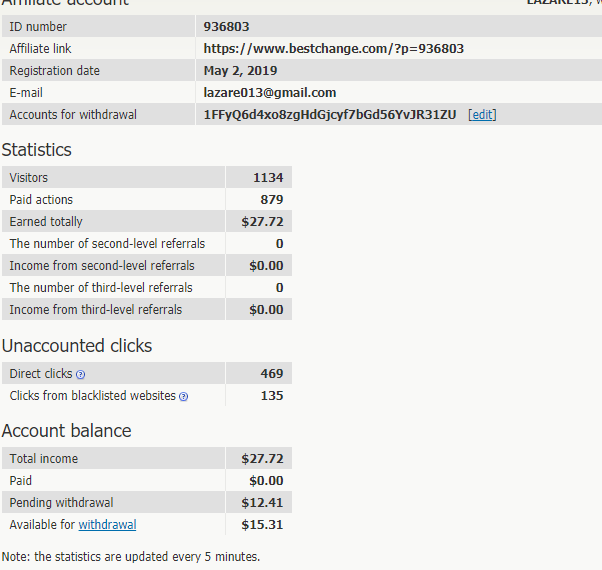Click the edit link for withdrawal accounts
The height and width of the screenshot is (570, 602).
coord(482,114)
